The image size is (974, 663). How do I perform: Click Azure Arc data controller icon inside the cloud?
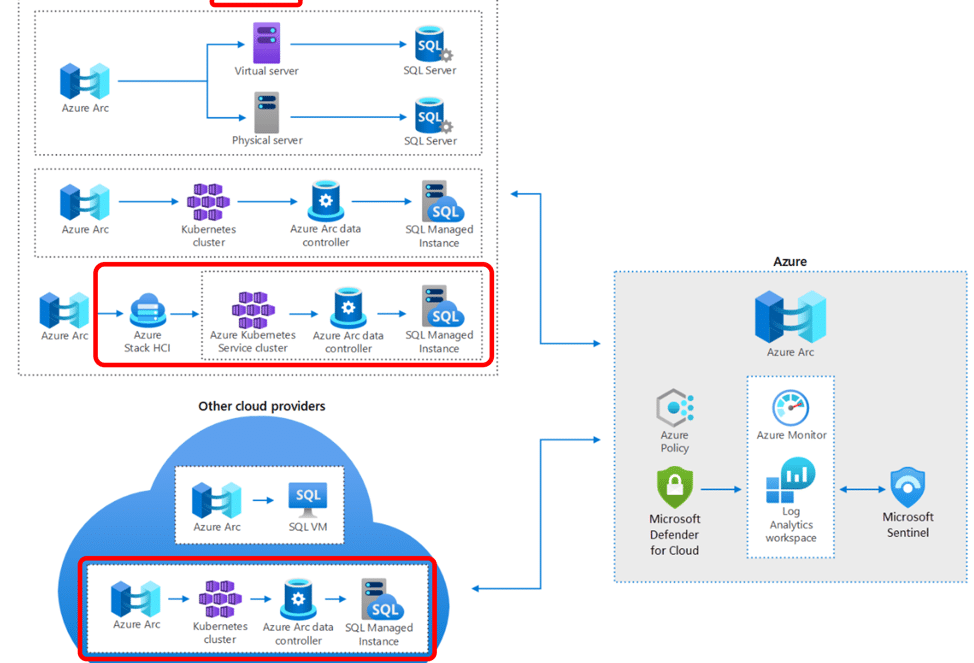pos(298,600)
